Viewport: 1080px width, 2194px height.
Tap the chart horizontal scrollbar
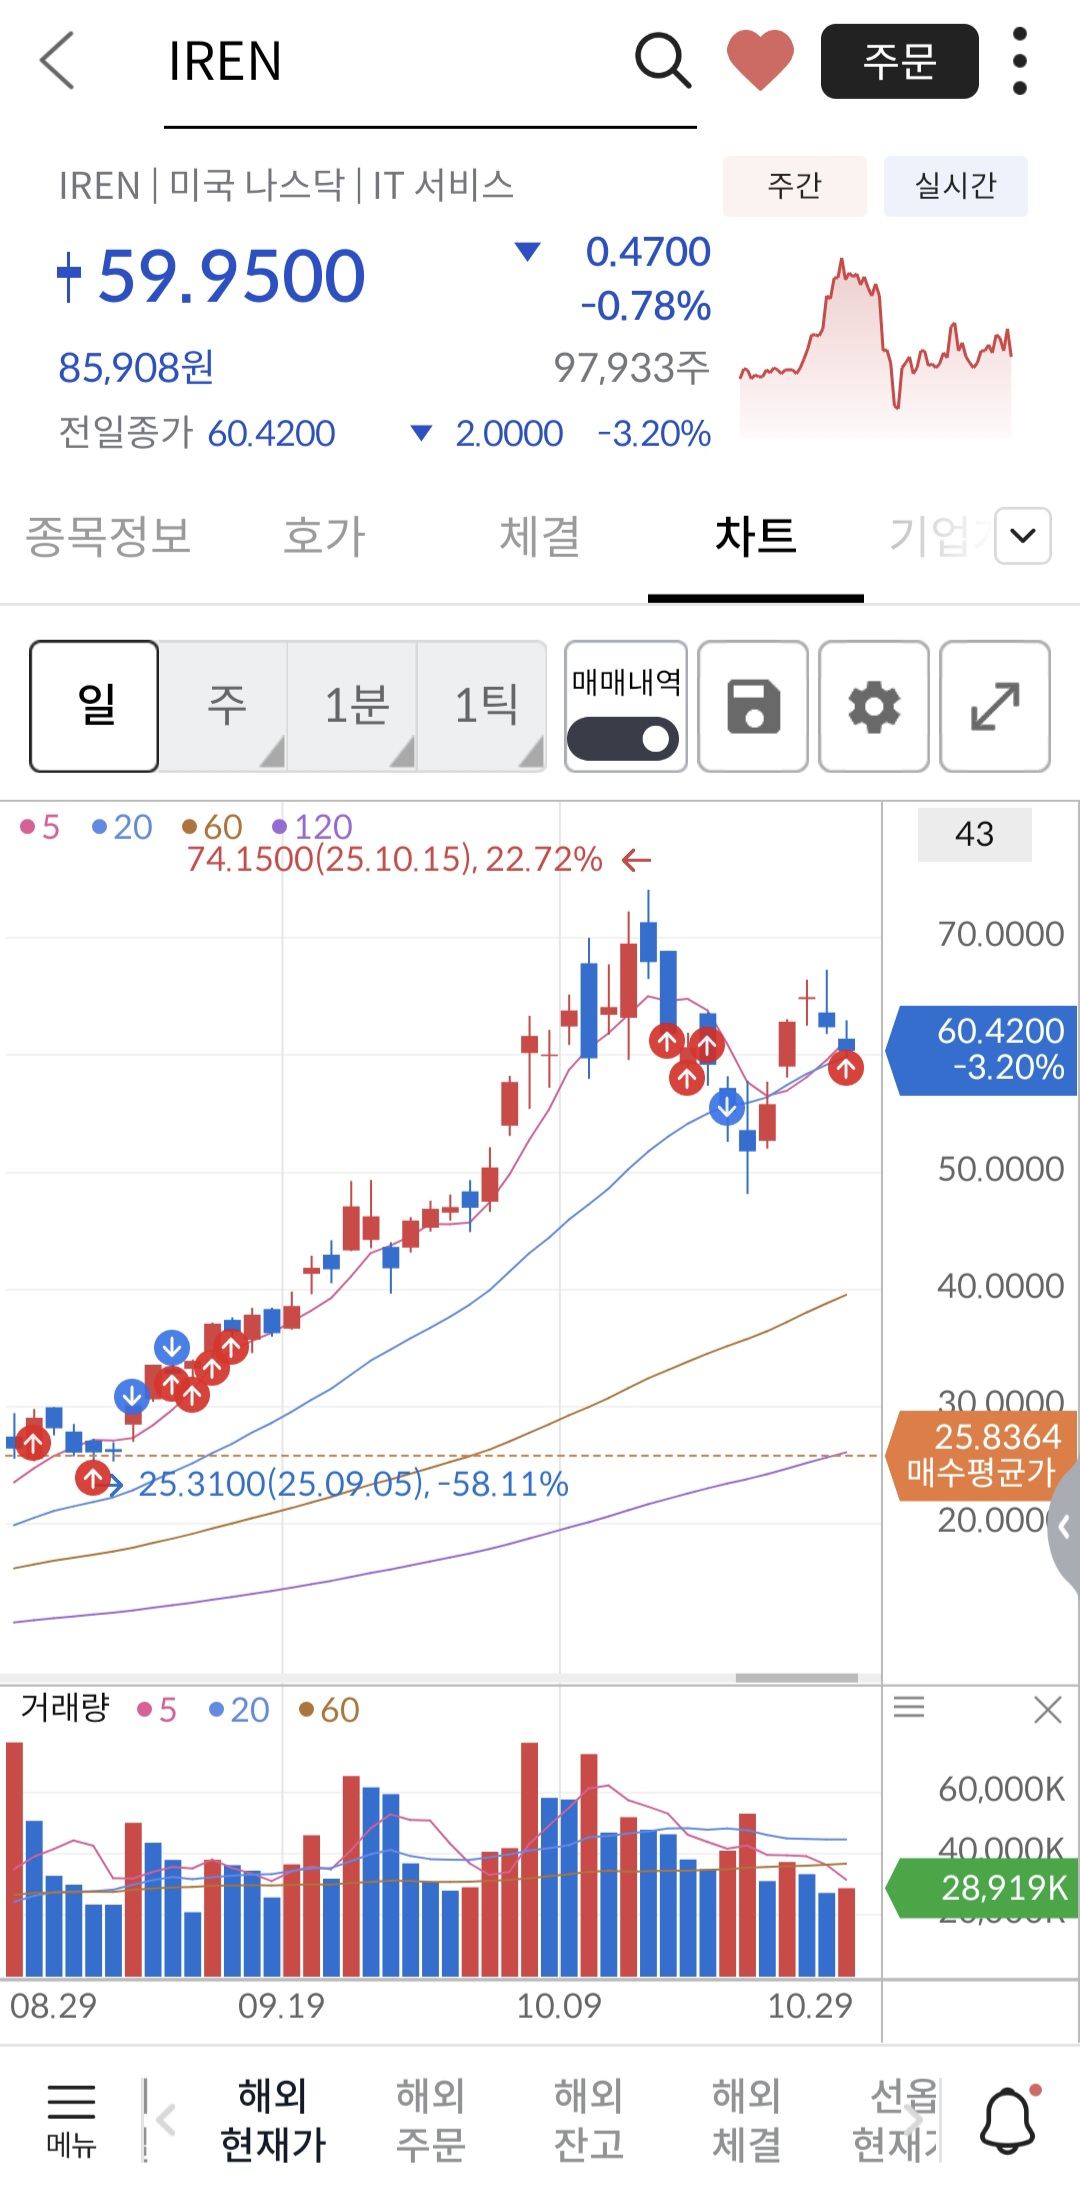pos(797,1677)
